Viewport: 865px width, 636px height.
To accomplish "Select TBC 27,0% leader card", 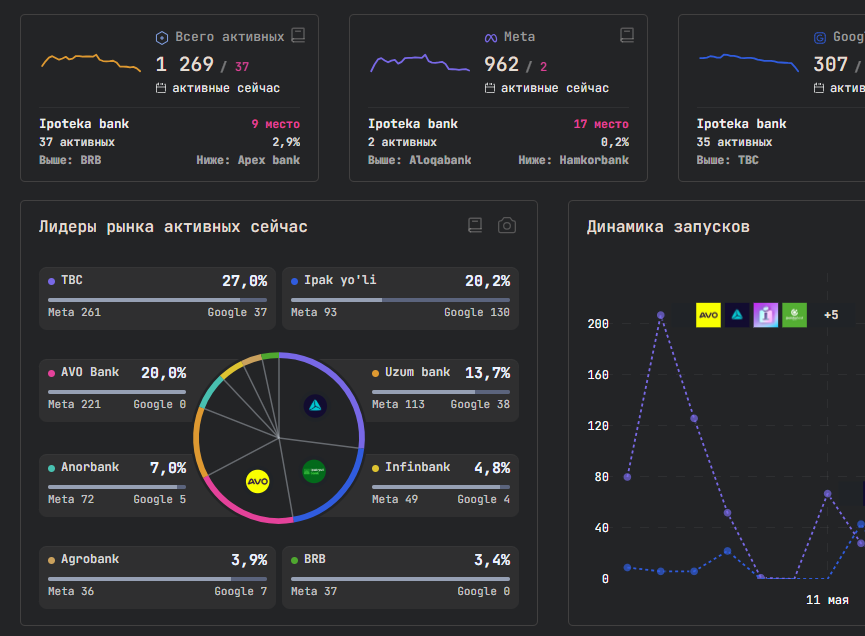I will pos(157,298).
